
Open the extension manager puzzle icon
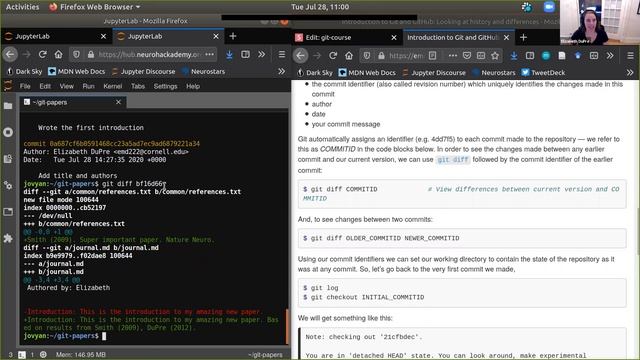(x=8, y=238)
